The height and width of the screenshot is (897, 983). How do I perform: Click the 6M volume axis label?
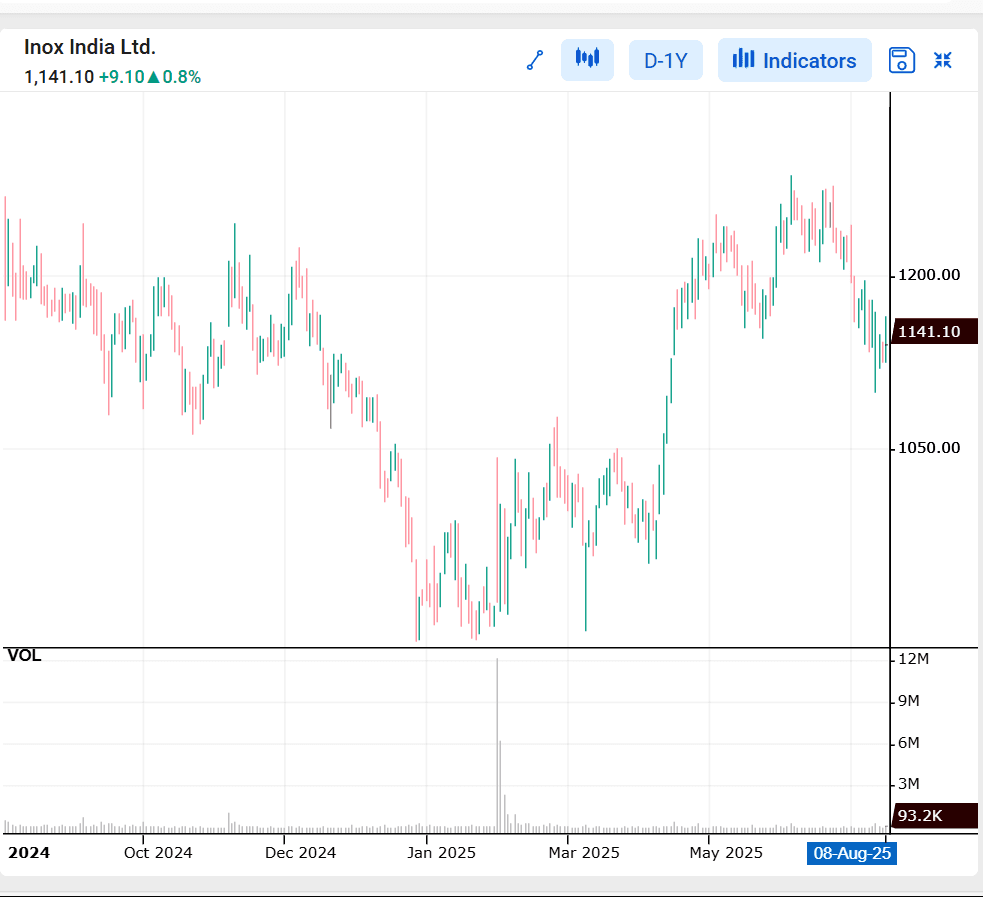click(908, 743)
